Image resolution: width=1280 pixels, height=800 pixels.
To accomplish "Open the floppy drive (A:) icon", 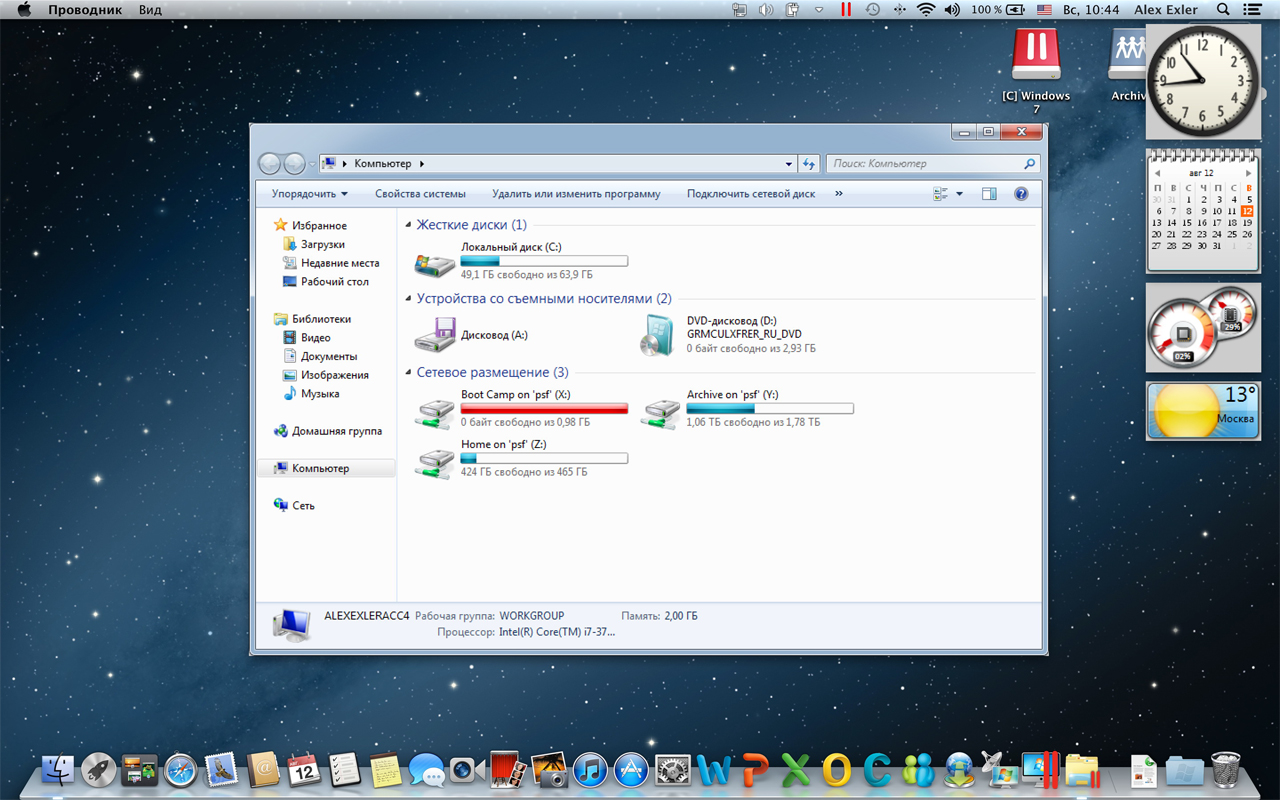I will pyautogui.click(x=435, y=336).
